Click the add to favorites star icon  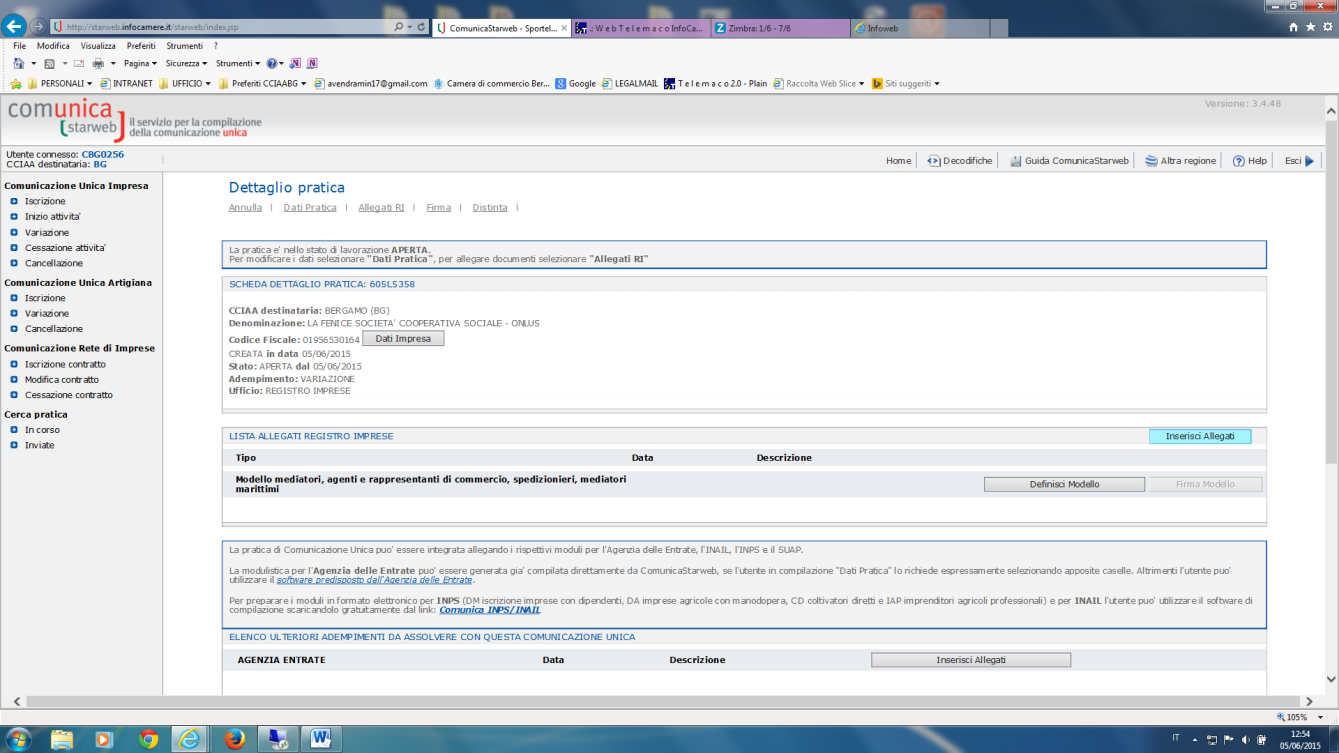click(x=15, y=84)
